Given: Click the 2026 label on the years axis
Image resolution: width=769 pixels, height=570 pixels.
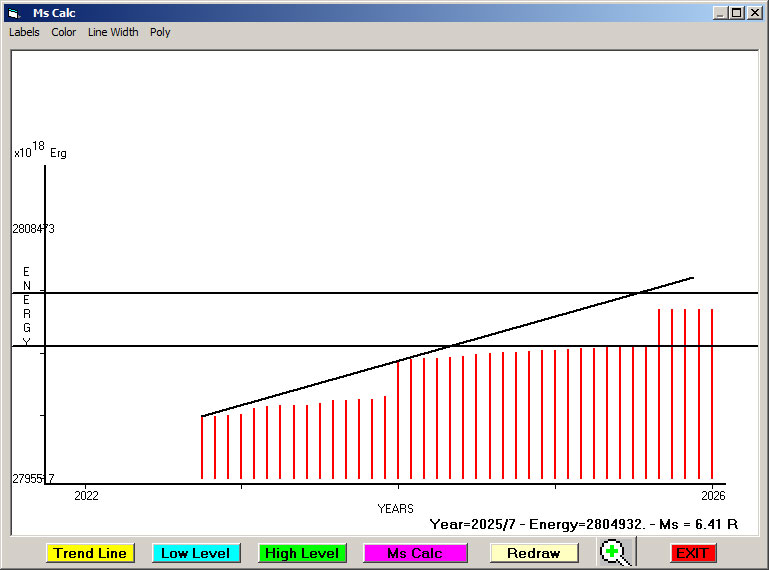Looking at the screenshot, I should 712,495.
